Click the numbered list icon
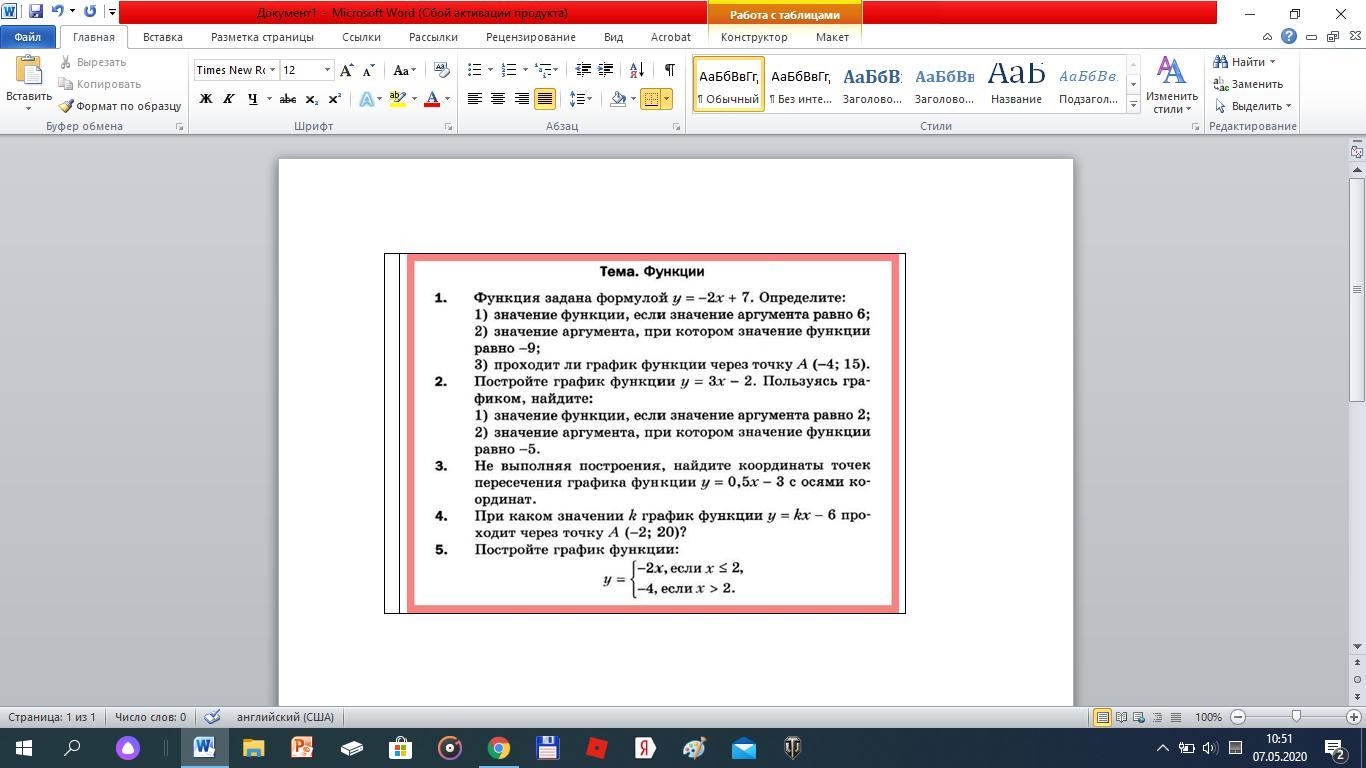 coord(509,70)
